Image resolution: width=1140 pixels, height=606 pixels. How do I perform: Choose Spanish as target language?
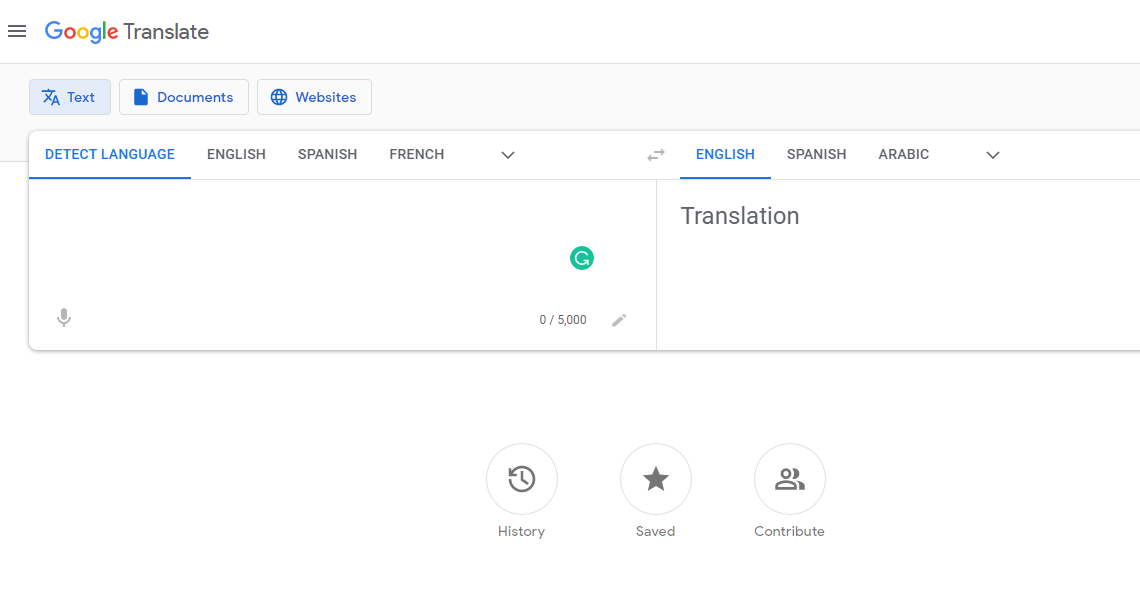pos(816,154)
